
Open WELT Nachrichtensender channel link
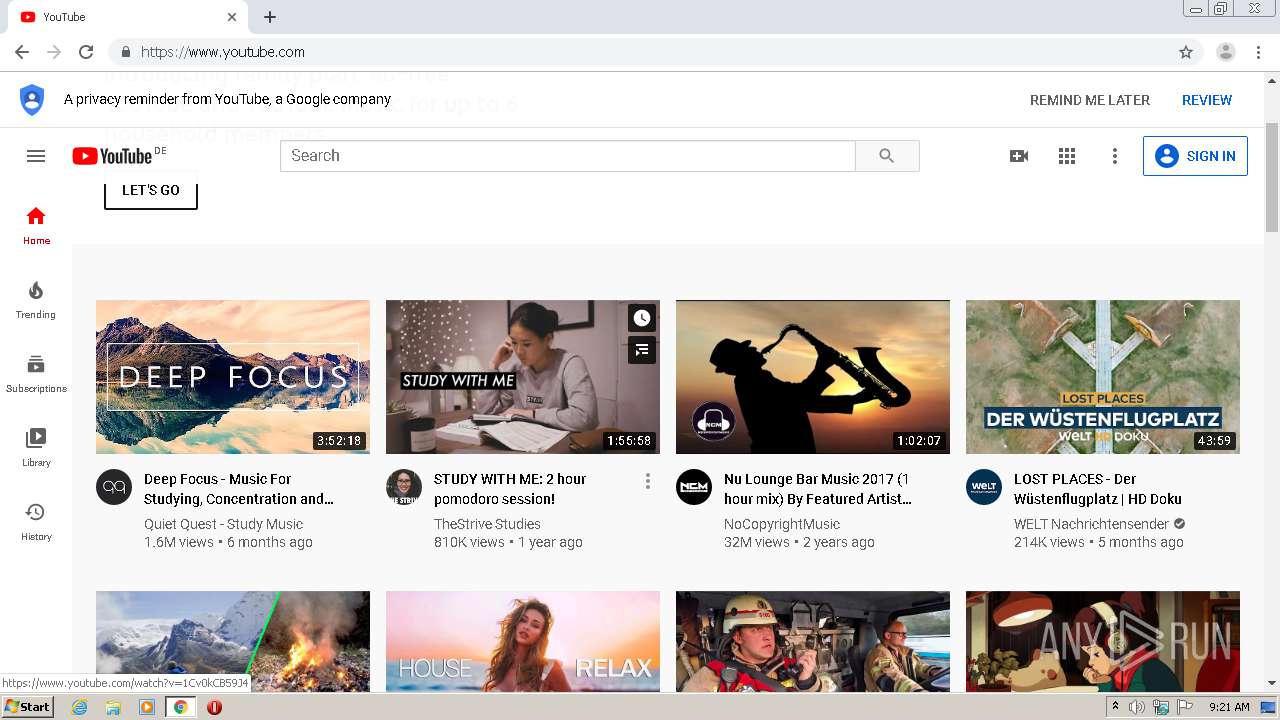[1091, 524]
